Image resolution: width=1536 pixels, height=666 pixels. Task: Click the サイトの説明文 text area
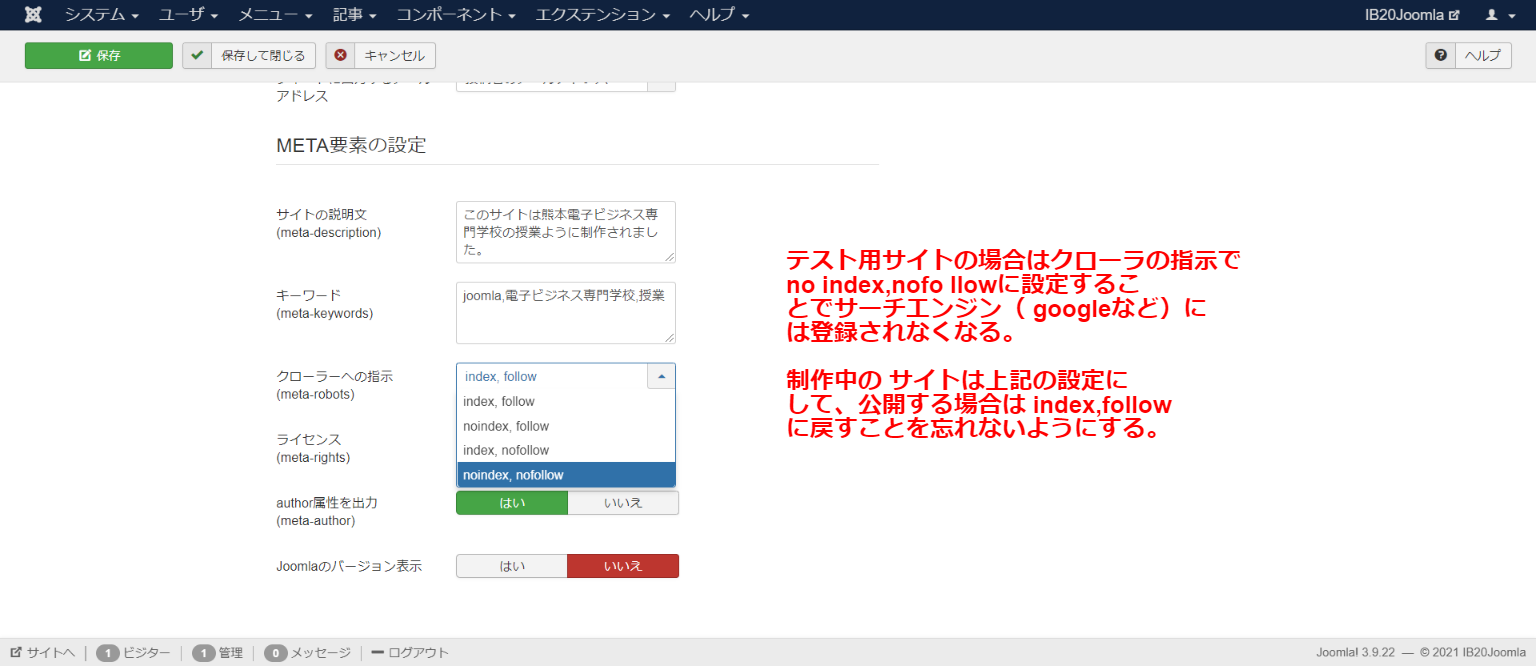(x=565, y=232)
